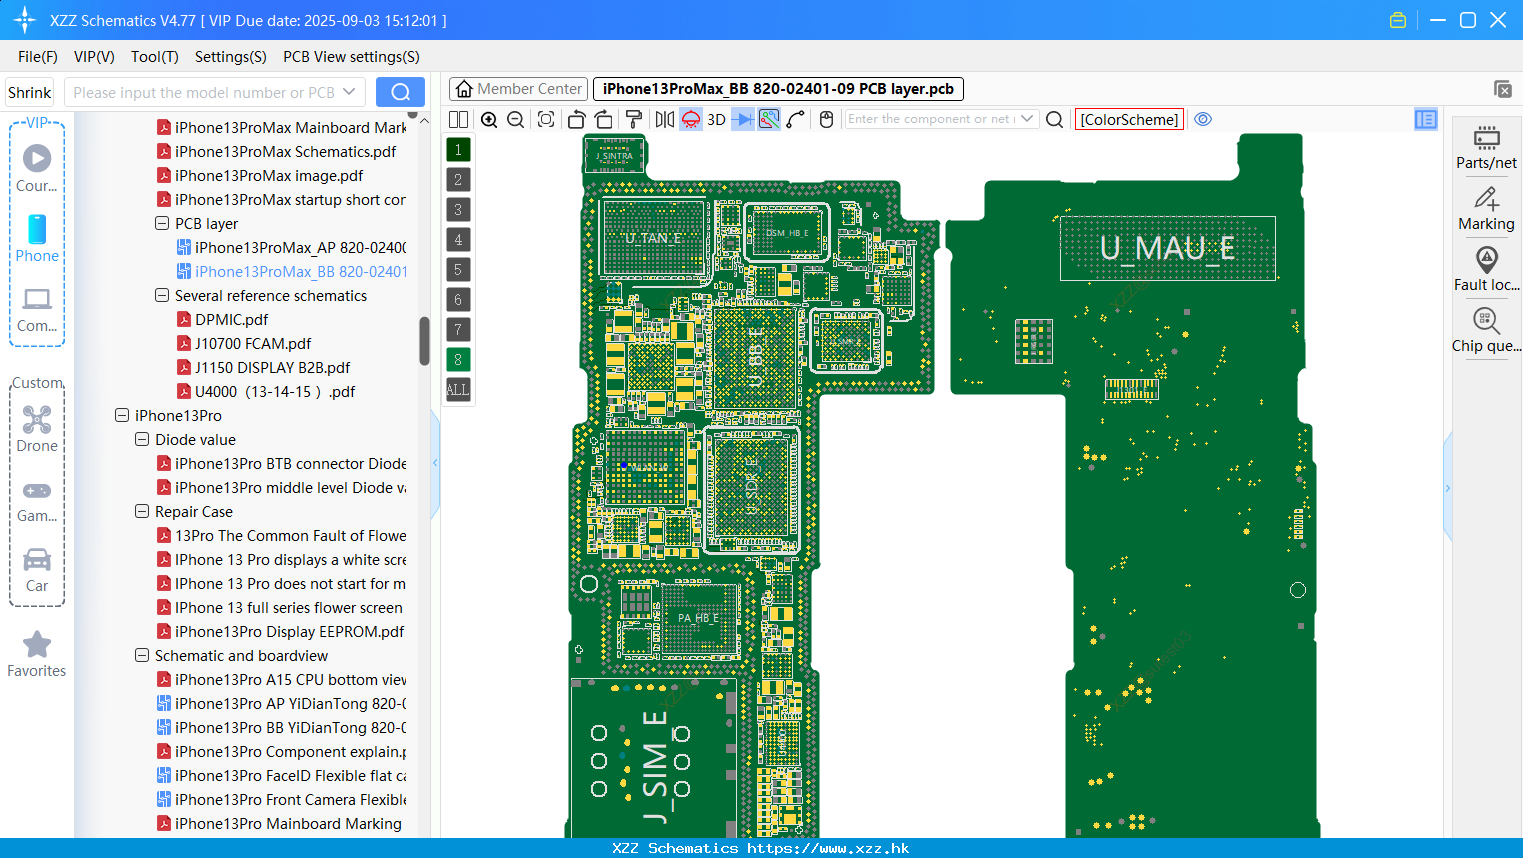Open the ColorScheme settings
This screenshot has height=858, width=1523.
point(1129,119)
